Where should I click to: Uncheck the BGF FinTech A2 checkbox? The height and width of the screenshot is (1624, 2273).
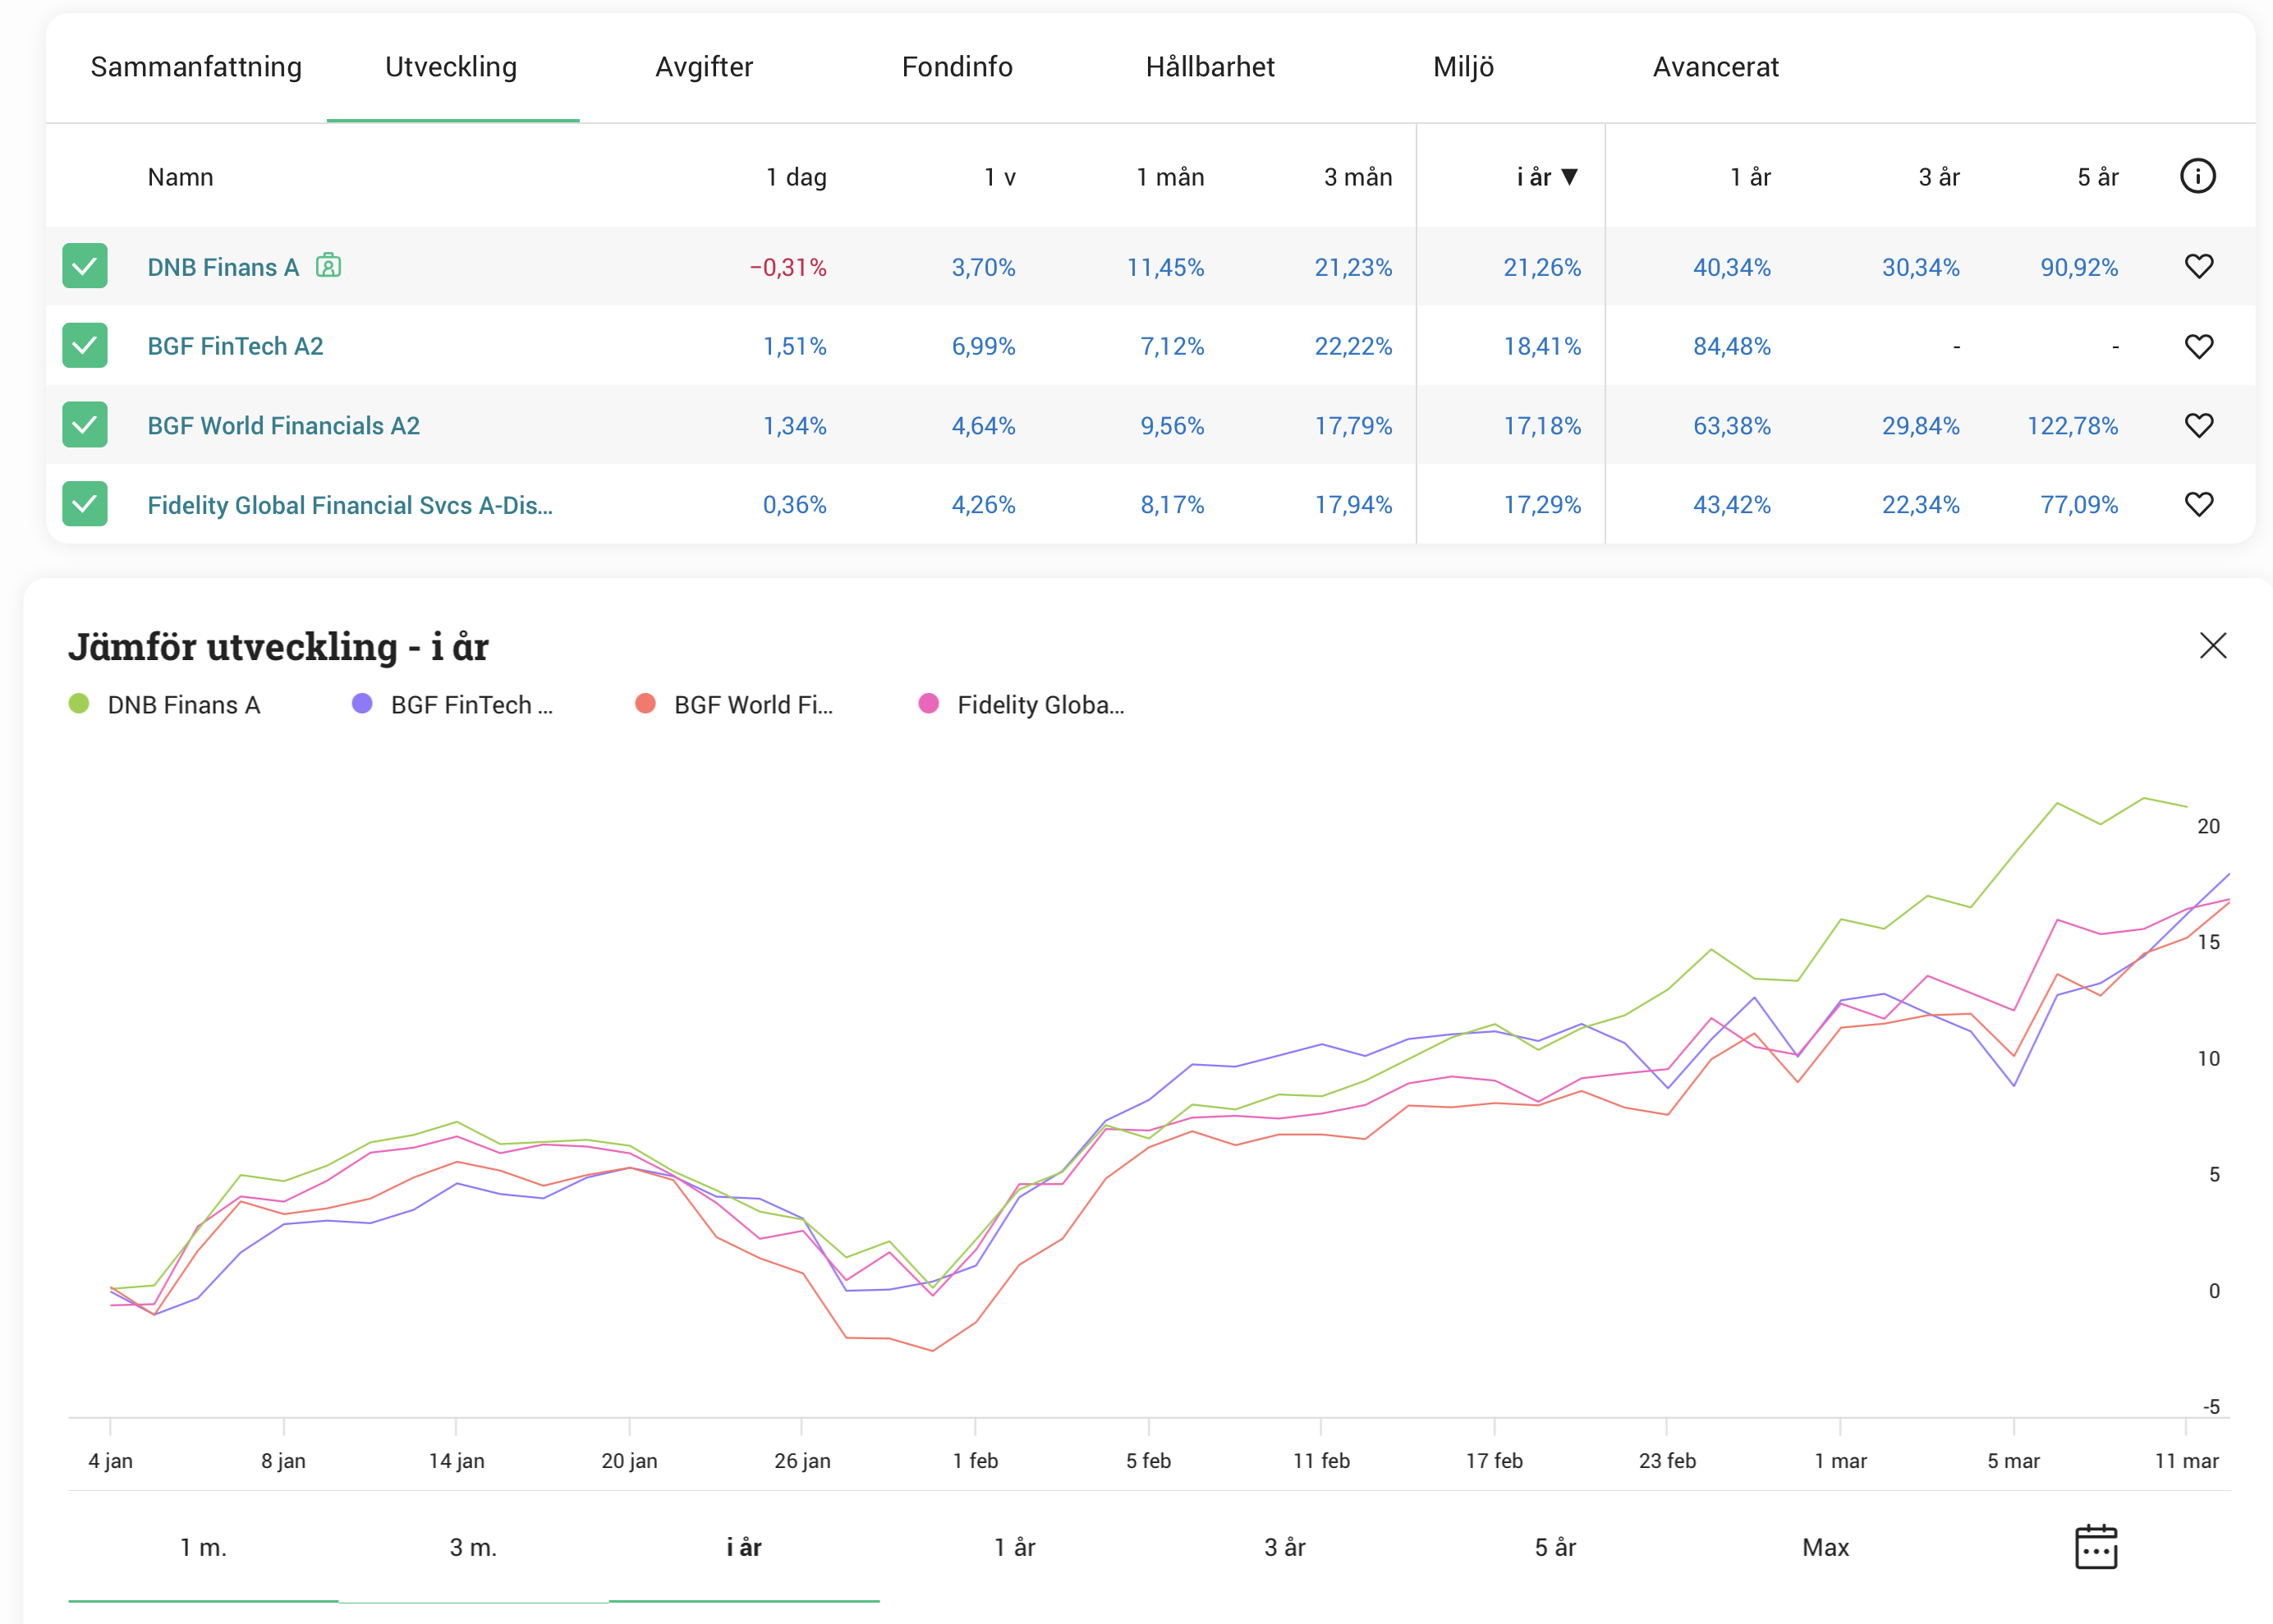tap(85, 345)
